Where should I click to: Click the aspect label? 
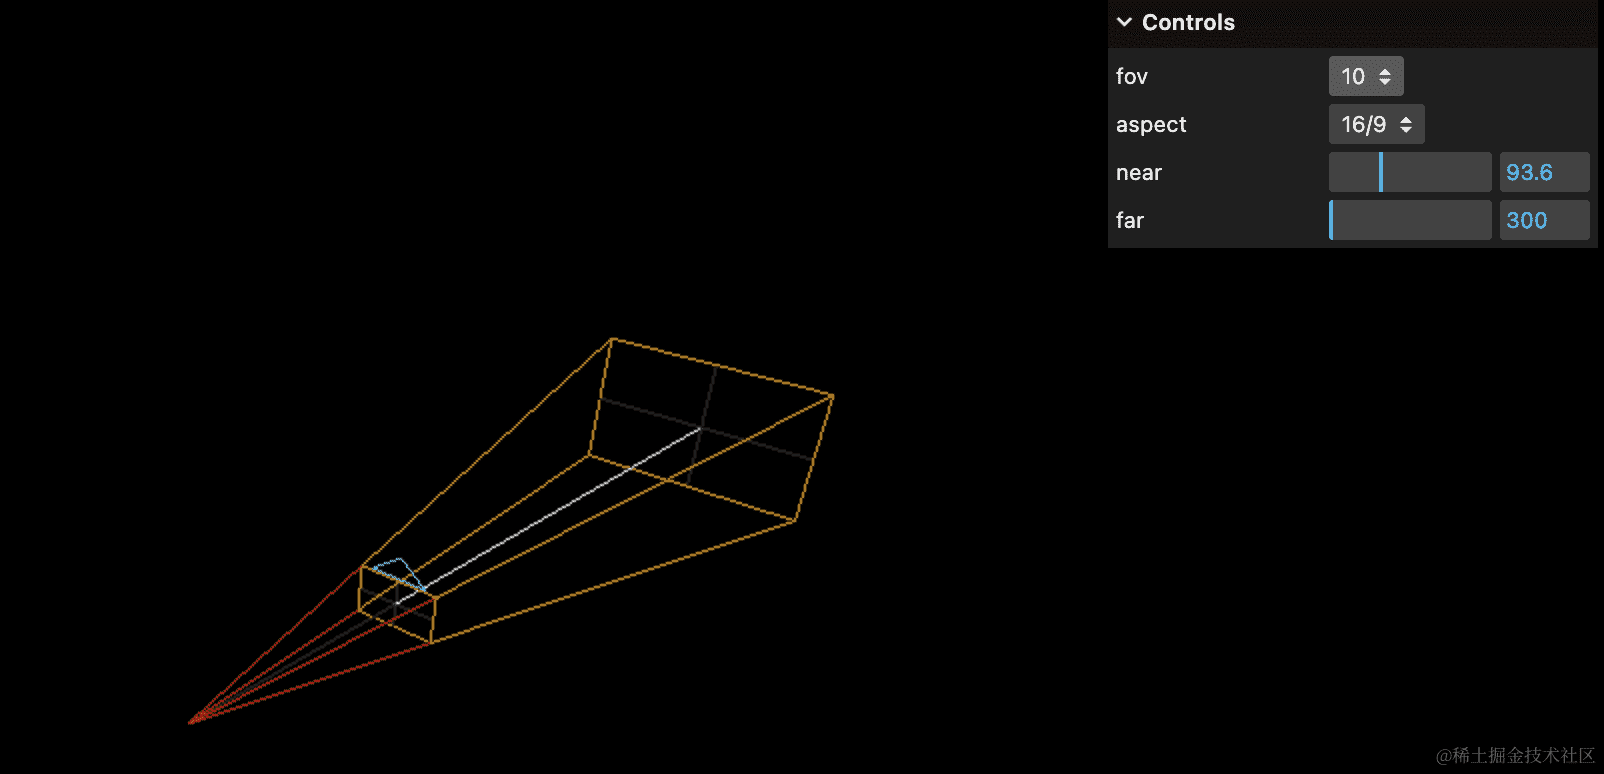(1151, 124)
